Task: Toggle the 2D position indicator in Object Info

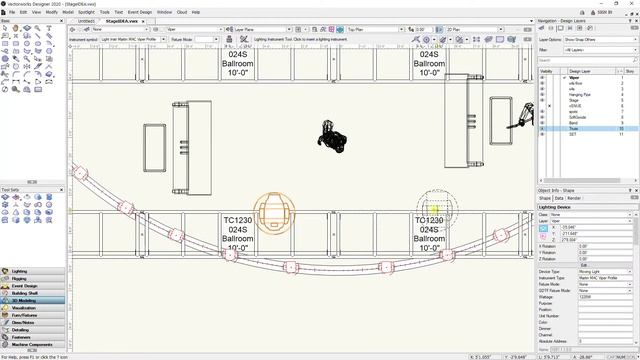Action: click(x=543, y=229)
